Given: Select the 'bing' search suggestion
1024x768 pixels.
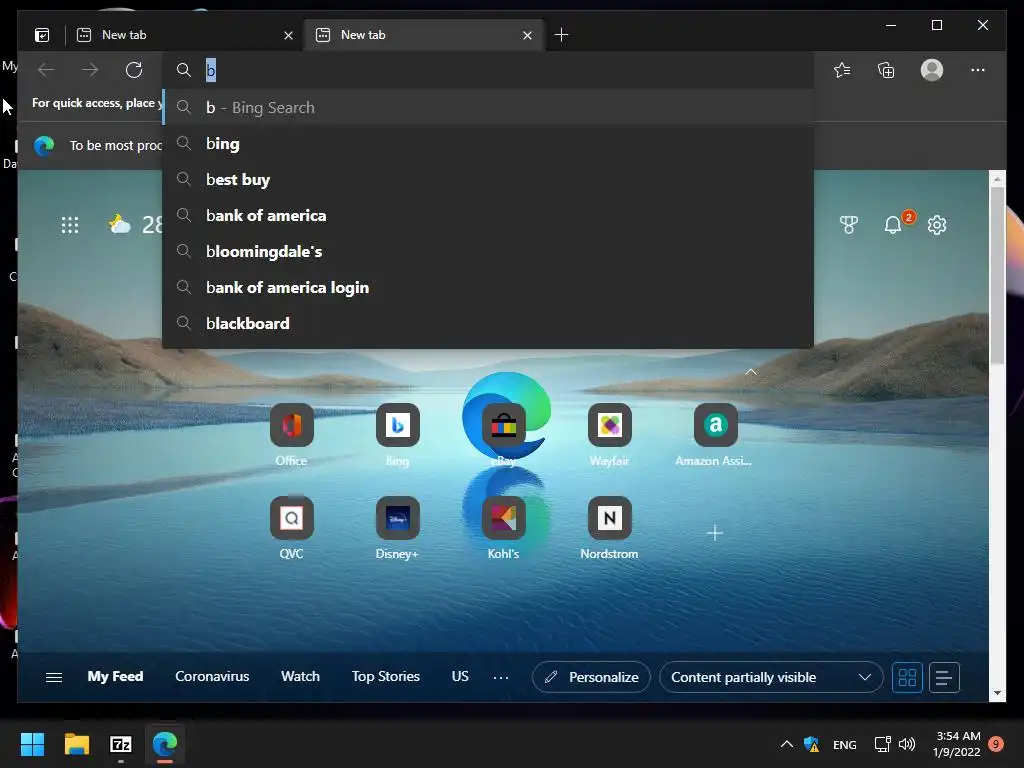Looking at the screenshot, I should (488, 144).
